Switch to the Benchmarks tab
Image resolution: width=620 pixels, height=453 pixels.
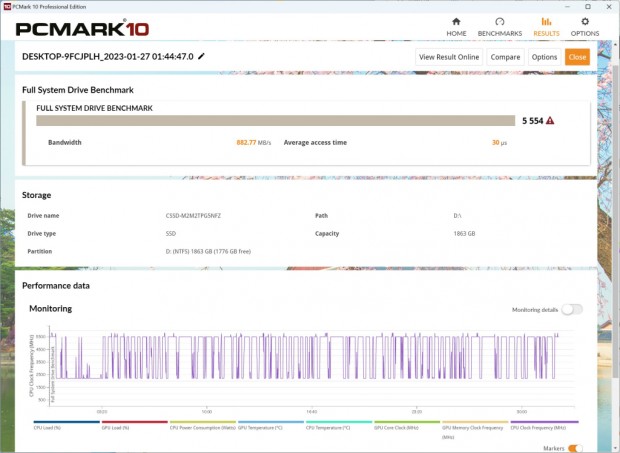point(499,27)
